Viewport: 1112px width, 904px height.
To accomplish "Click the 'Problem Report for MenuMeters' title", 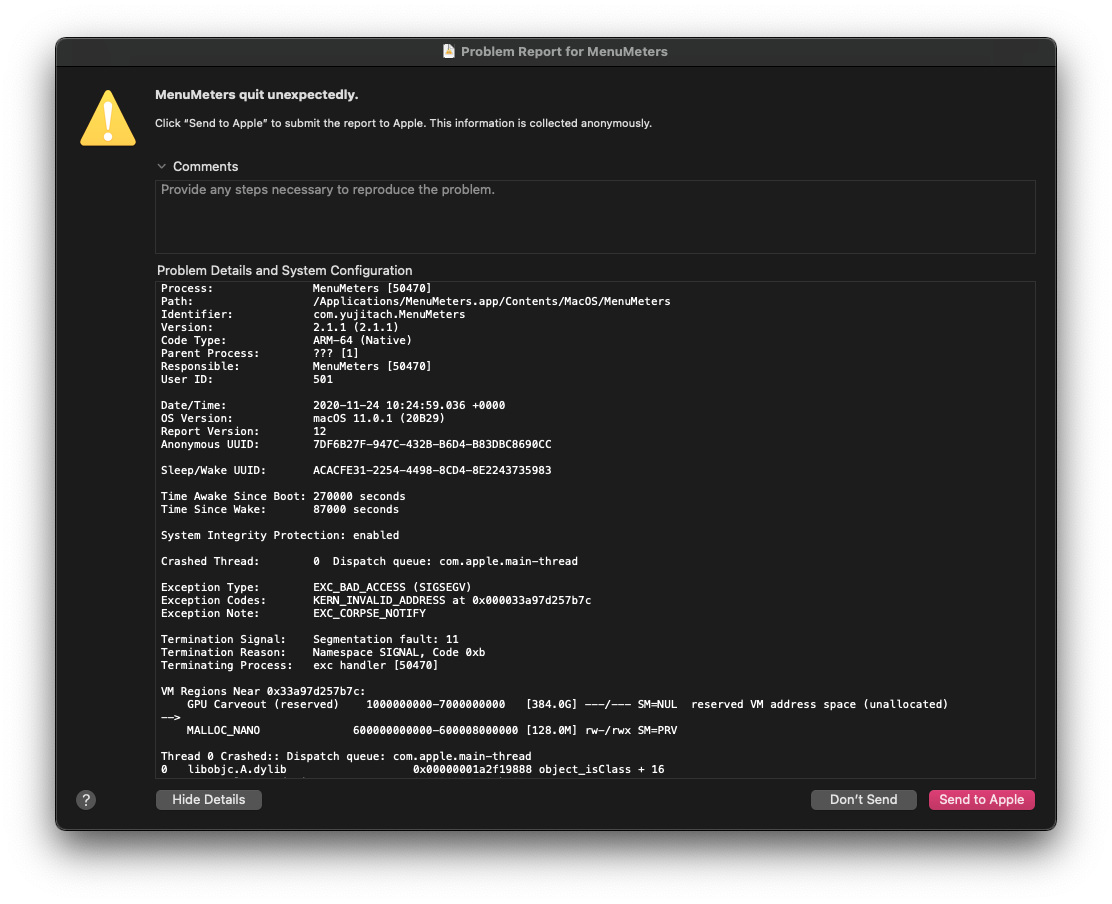I will coord(564,52).
